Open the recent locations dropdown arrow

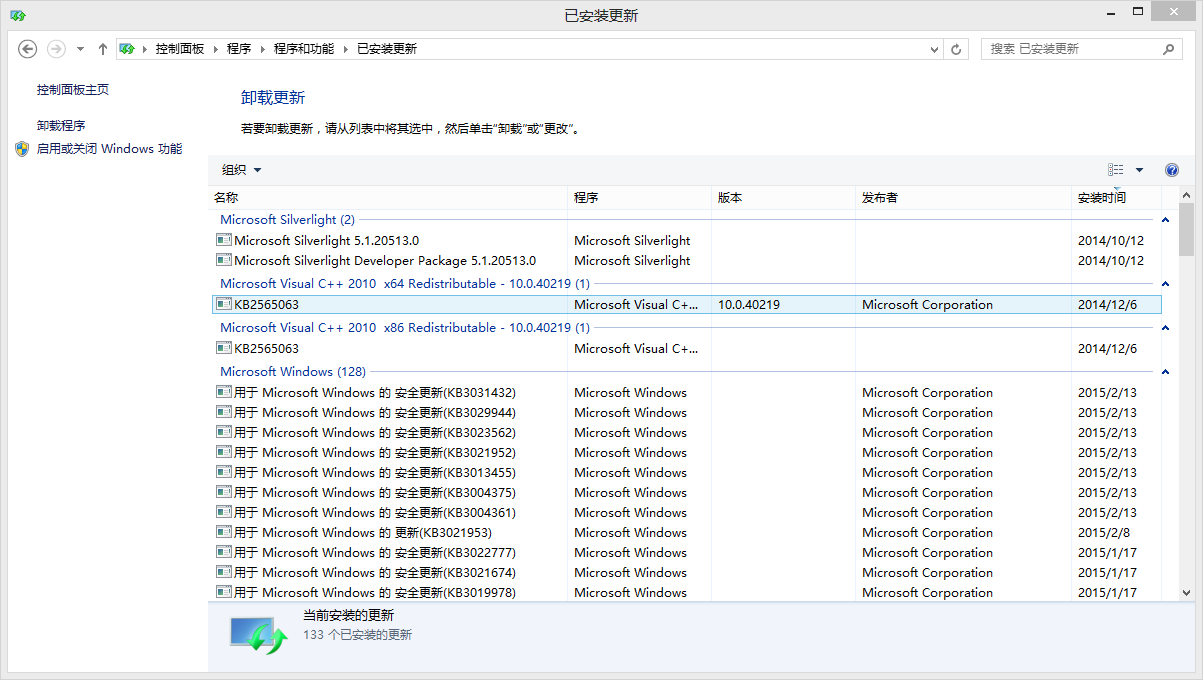80,49
